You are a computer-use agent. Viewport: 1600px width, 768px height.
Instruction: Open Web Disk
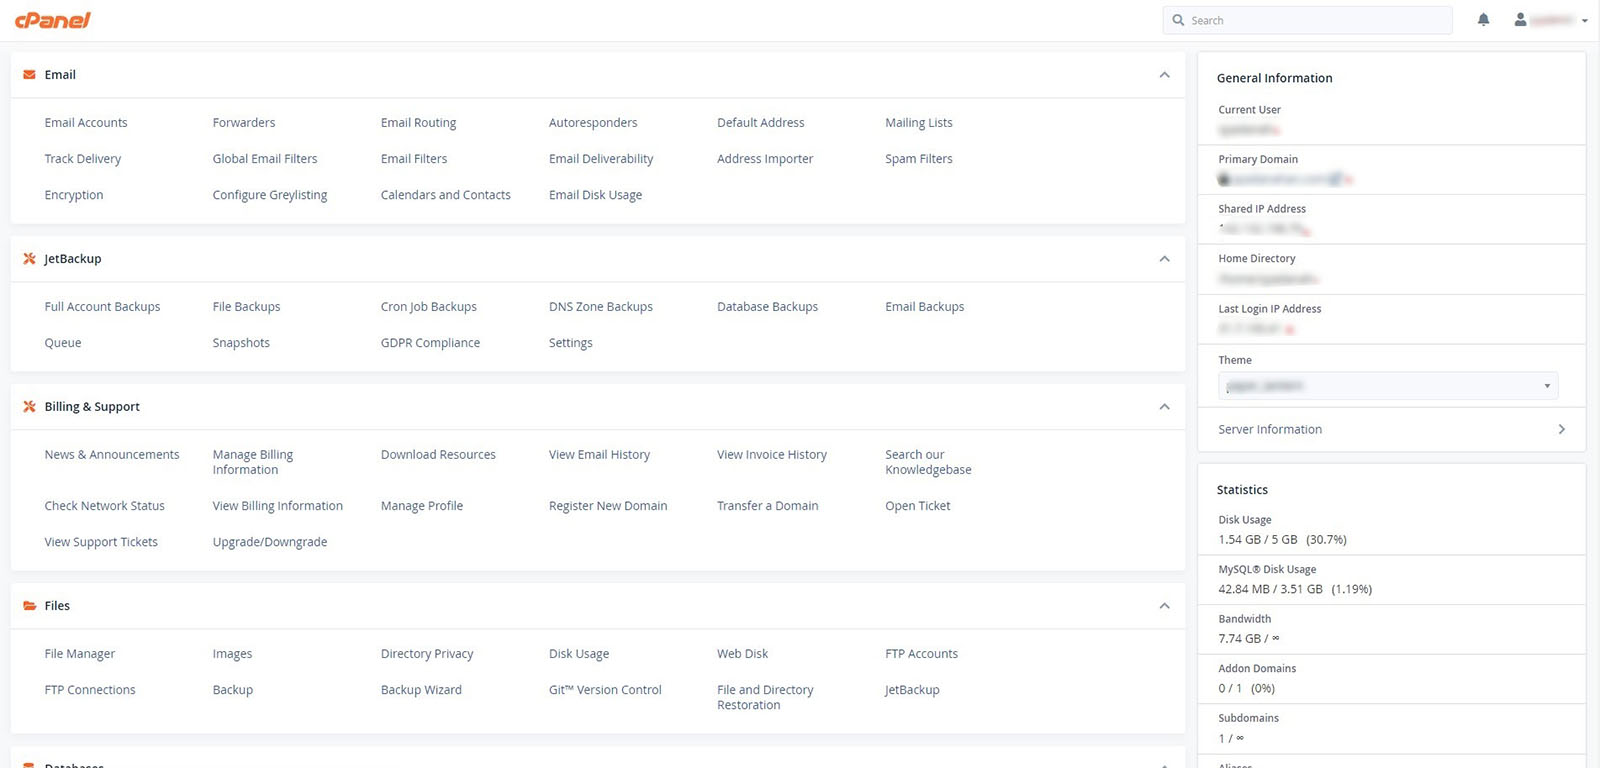(x=742, y=654)
